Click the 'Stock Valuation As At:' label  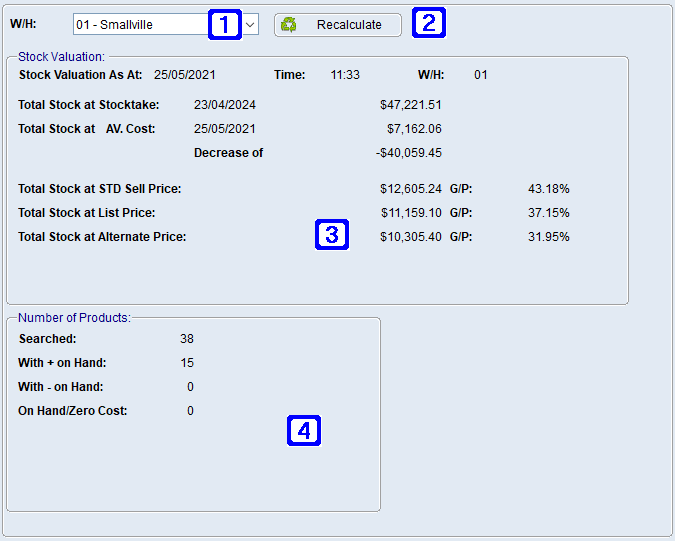point(81,75)
